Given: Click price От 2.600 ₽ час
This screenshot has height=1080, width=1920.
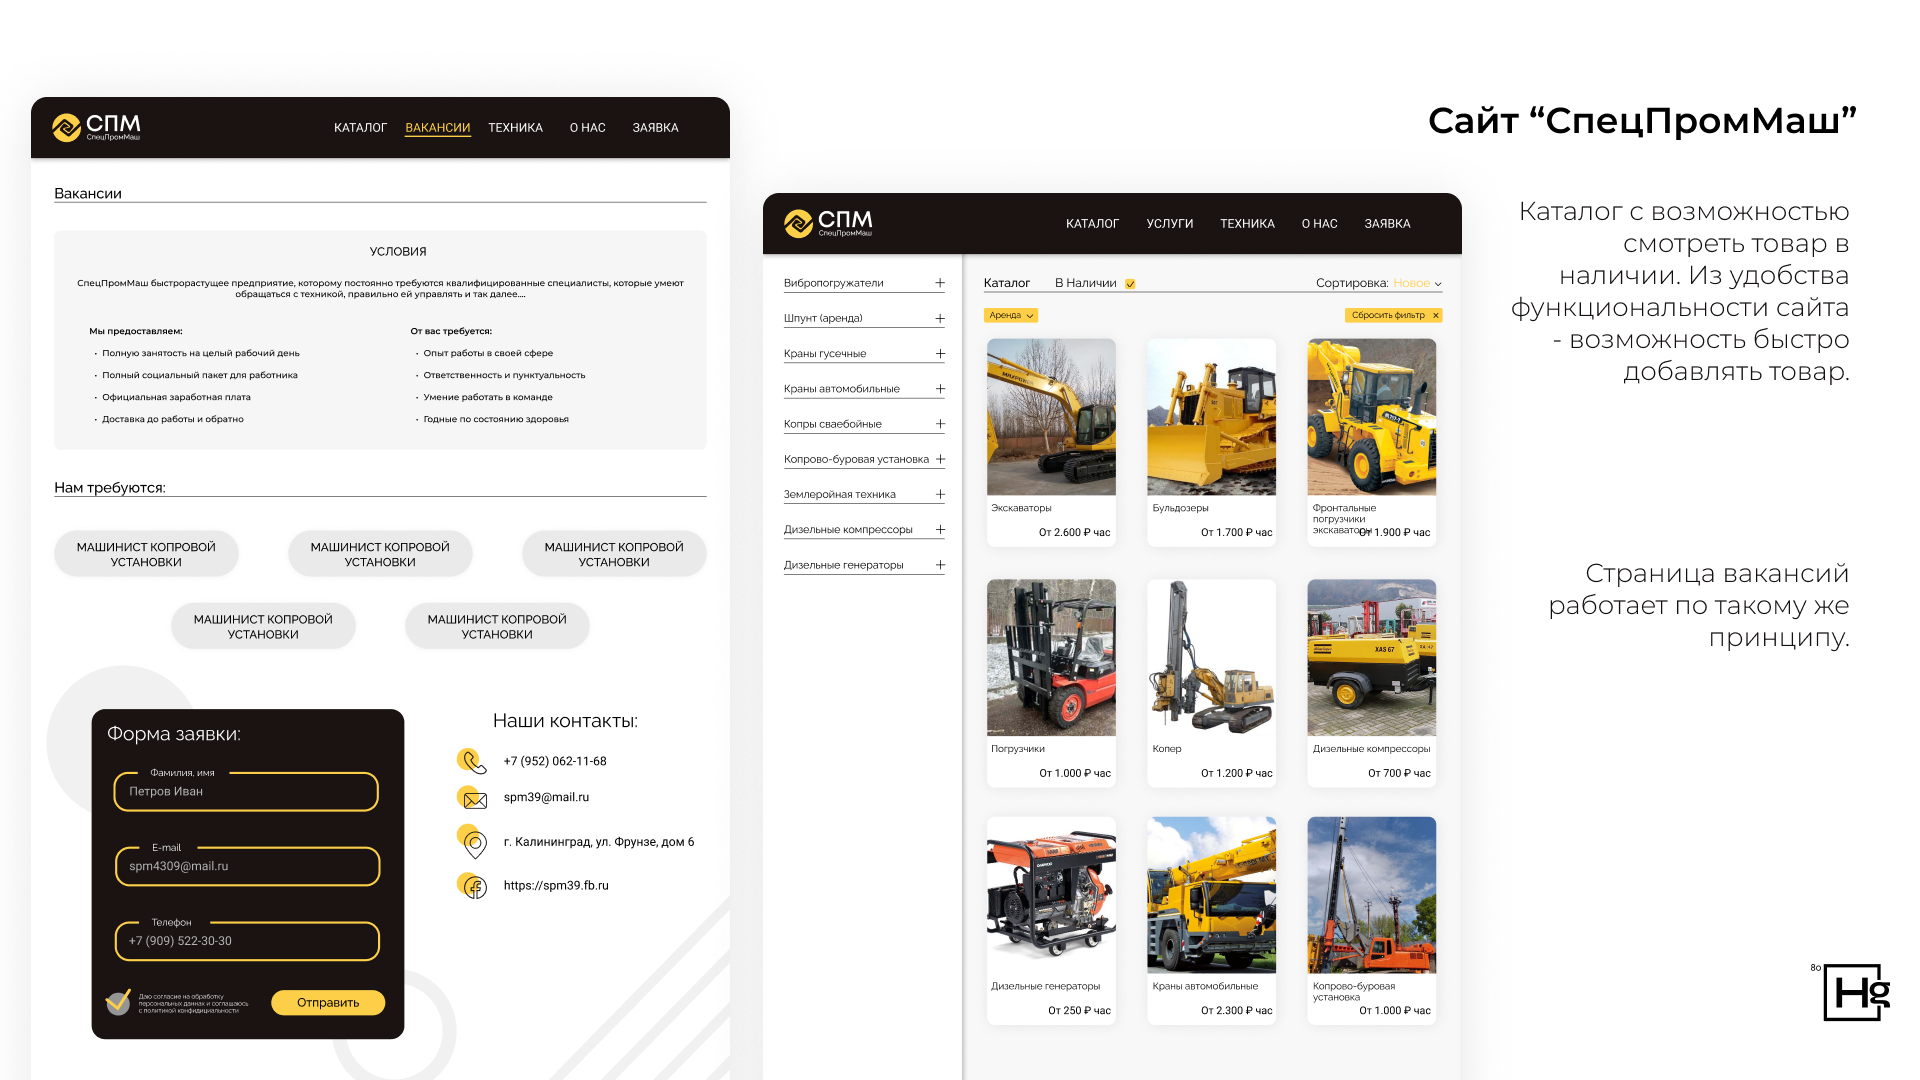Looking at the screenshot, I should click(1074, 533).
